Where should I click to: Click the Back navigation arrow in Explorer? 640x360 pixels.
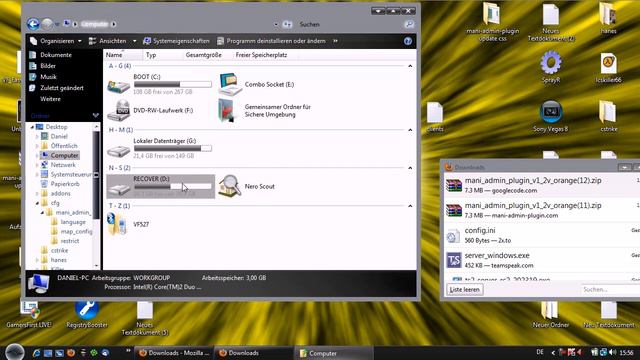coord(33,24)
